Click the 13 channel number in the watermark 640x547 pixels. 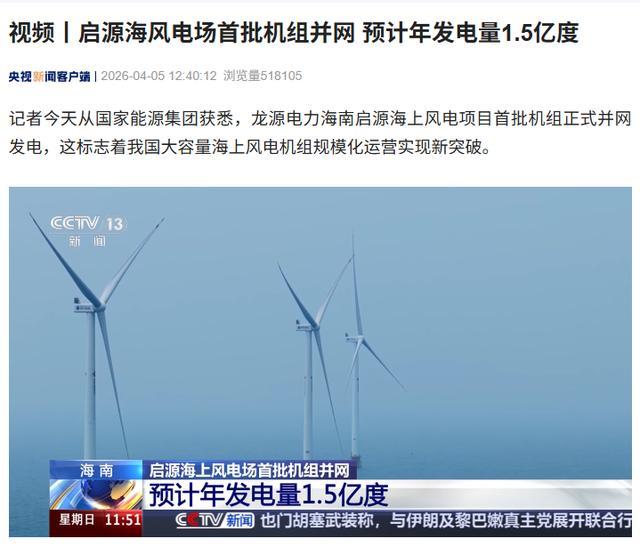click(x=115, y=224)
